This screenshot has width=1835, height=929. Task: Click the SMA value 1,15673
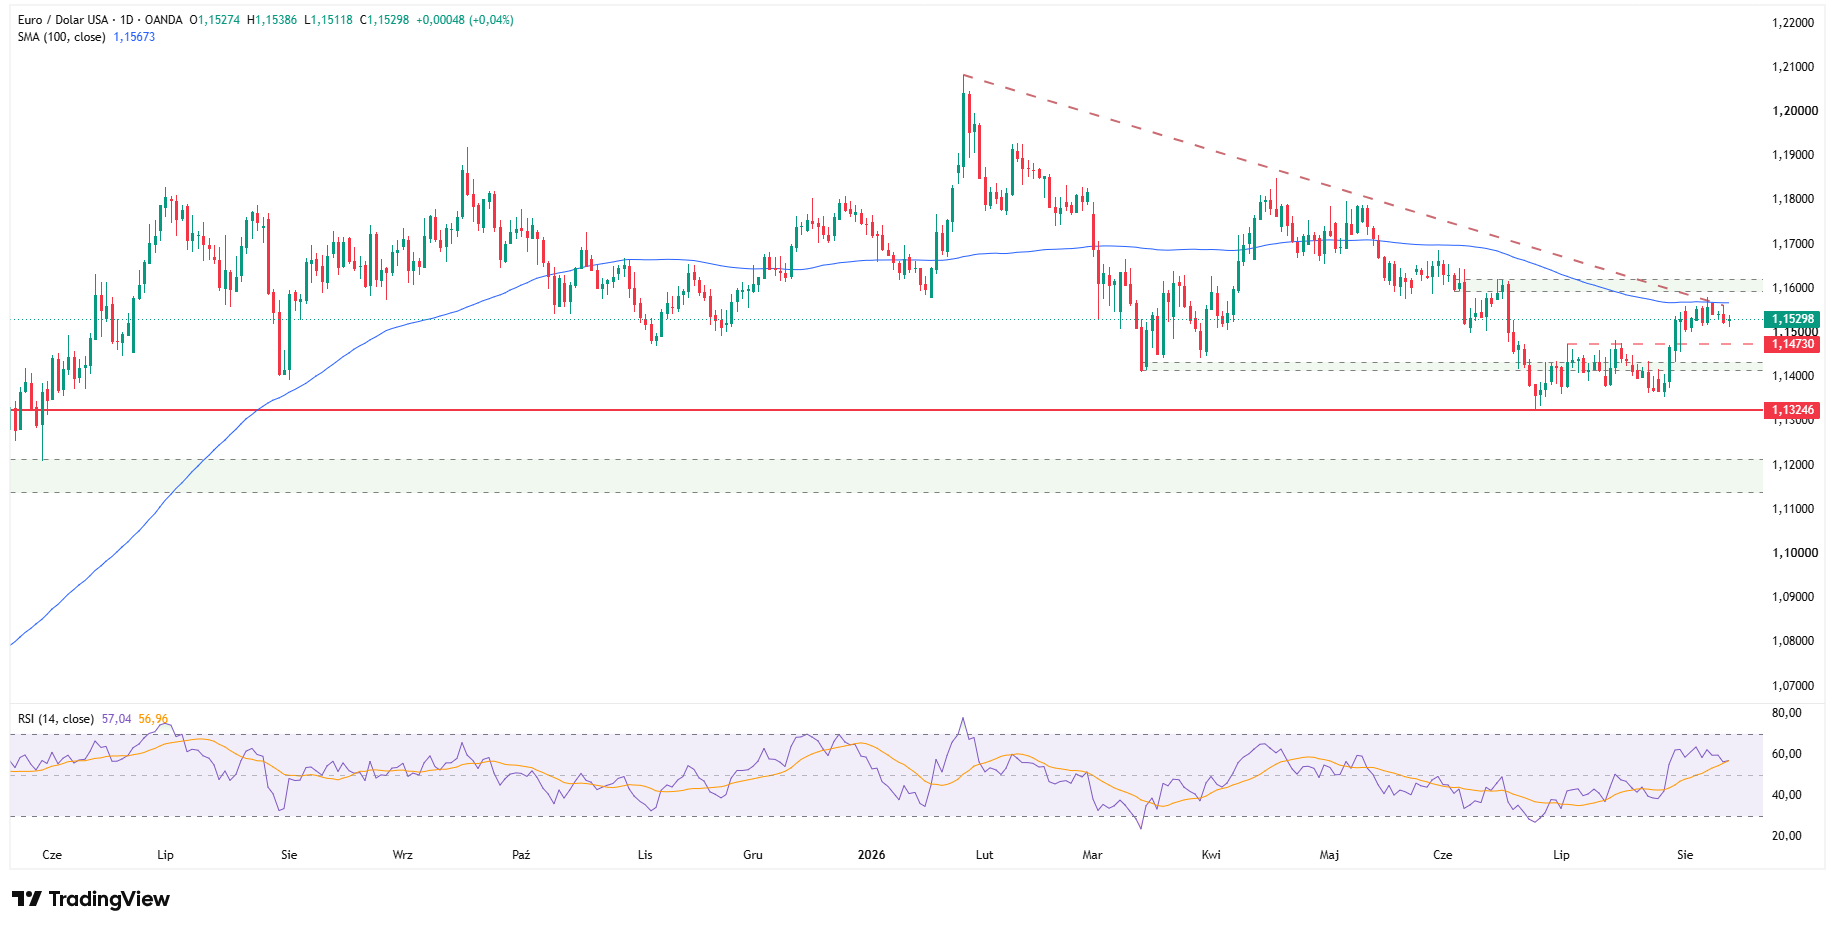(x=134, y=37)
